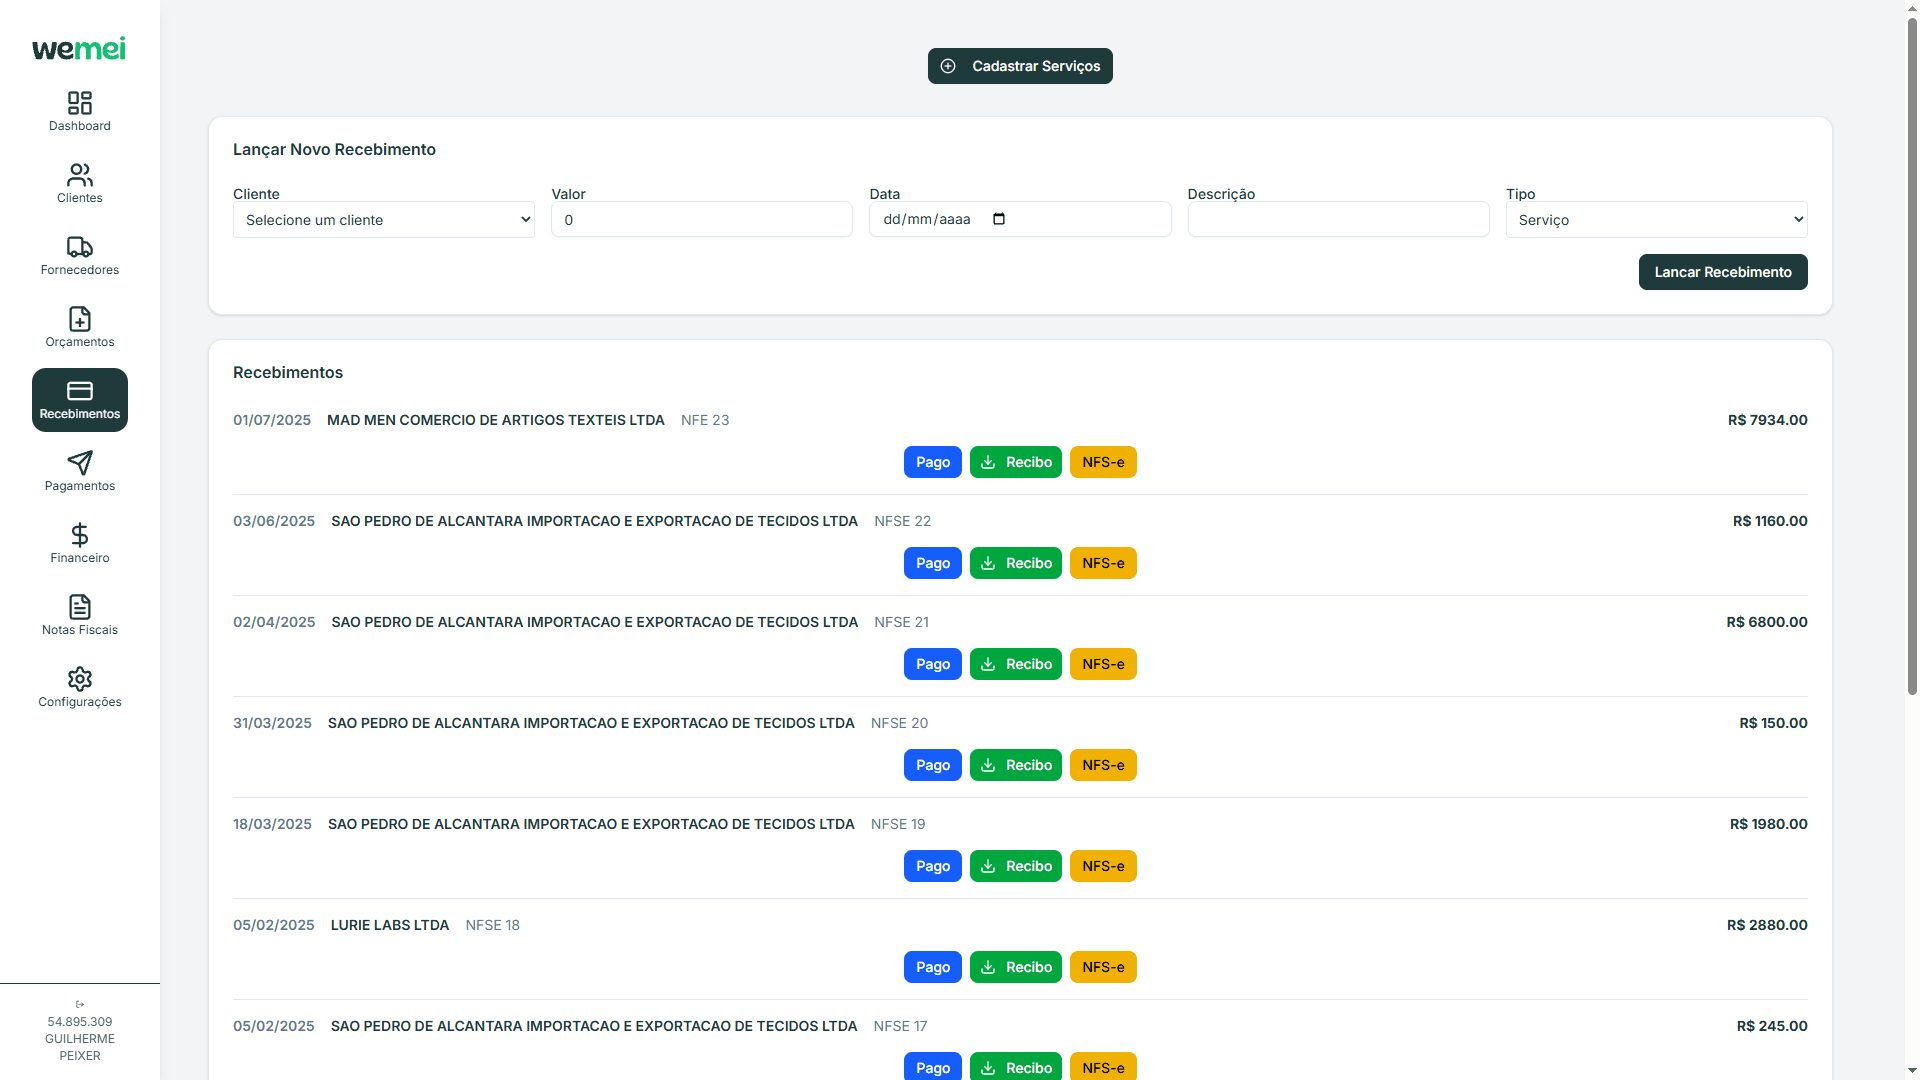Toggle Pago status on LURIE LABS entry
The width and height of the screenshot is (1920, 1080).
click(x=932, y=967)
